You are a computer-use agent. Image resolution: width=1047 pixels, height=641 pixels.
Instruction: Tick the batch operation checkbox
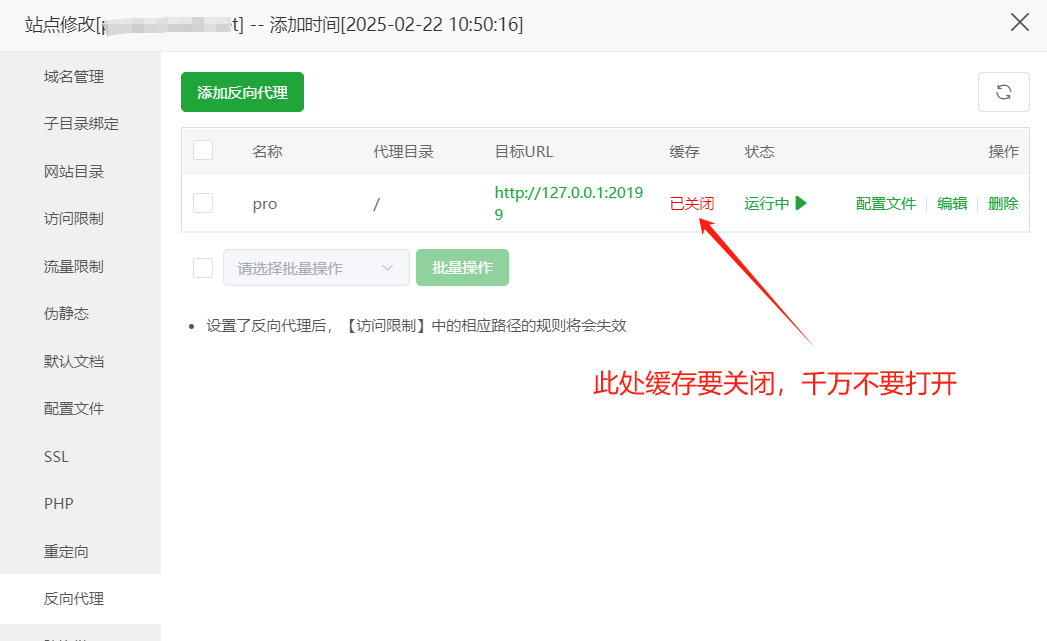(x=203, y=268)
